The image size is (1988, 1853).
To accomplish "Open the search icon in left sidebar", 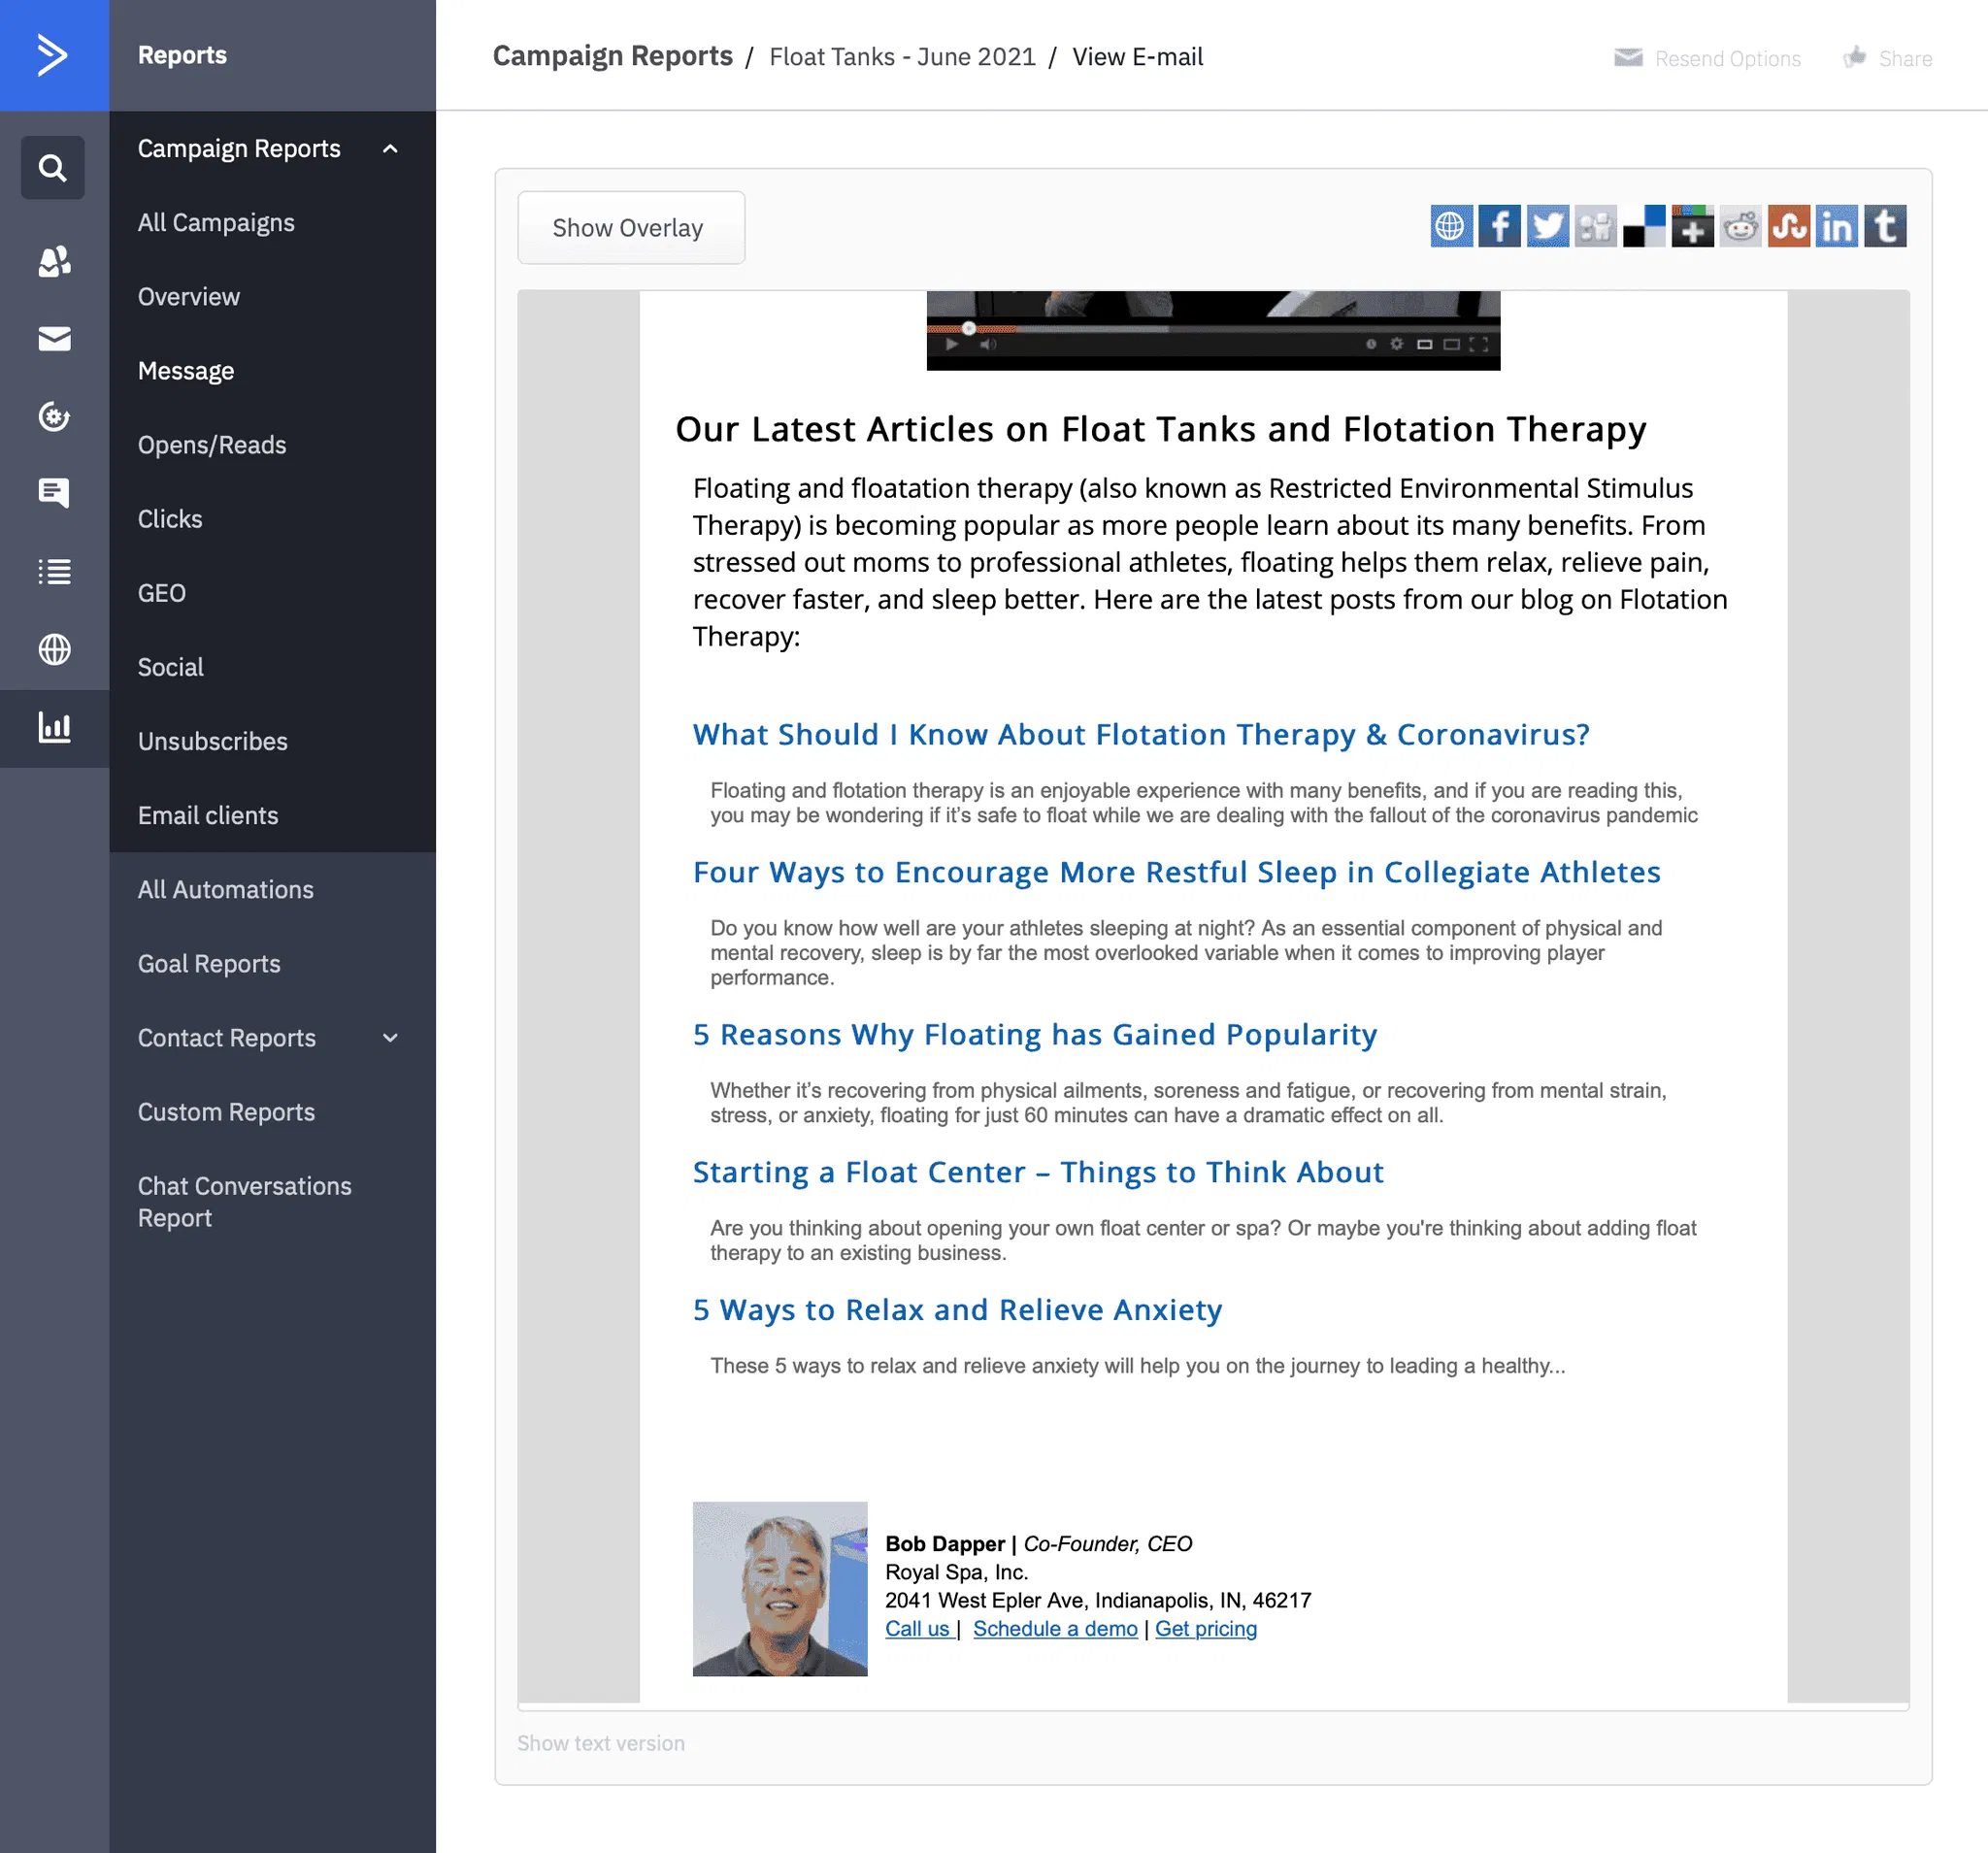I will 53,167.
